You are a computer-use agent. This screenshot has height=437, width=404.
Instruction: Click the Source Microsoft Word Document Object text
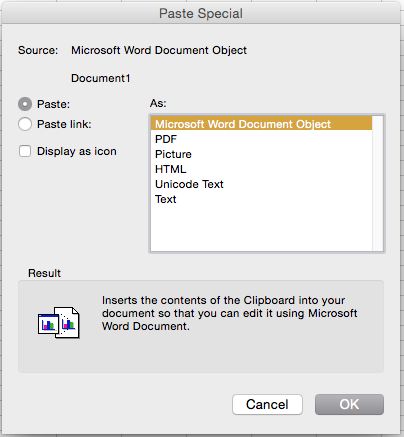pos(159,50)
